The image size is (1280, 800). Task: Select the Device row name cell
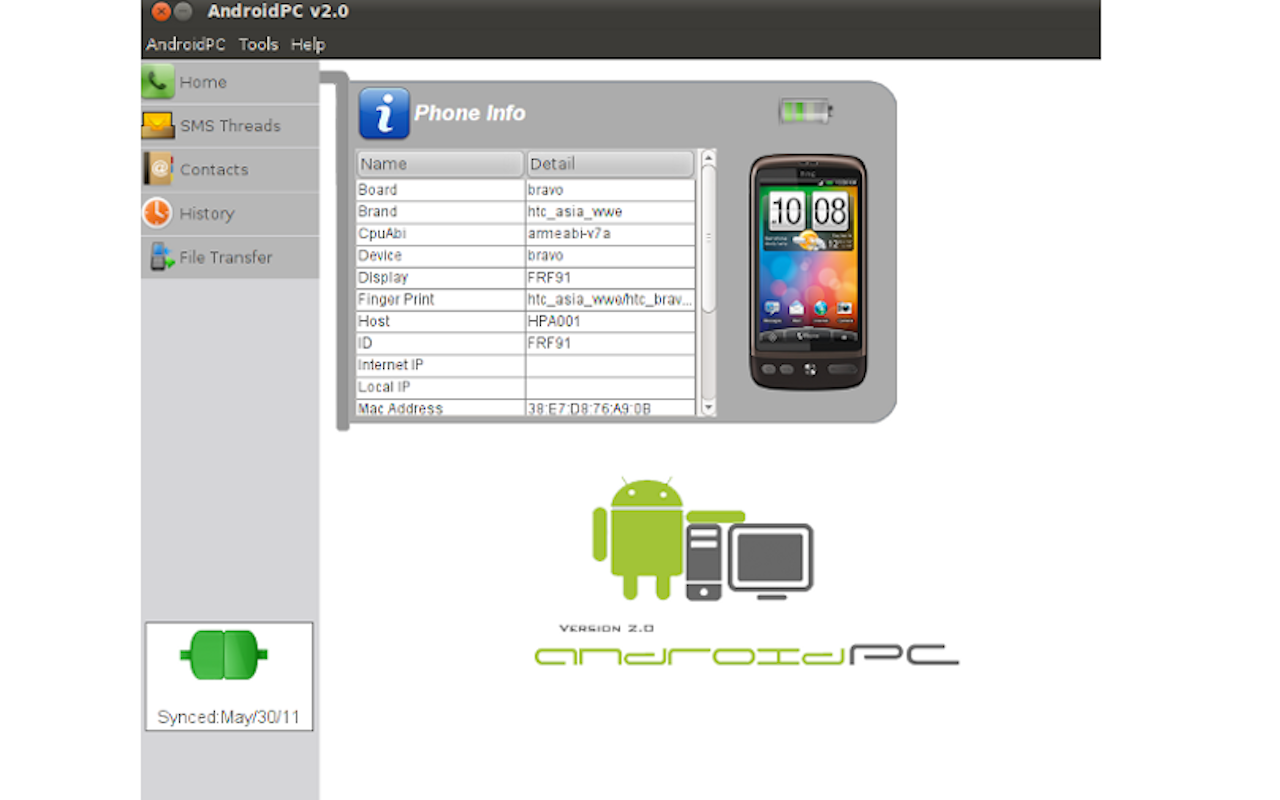coord(441,256)
